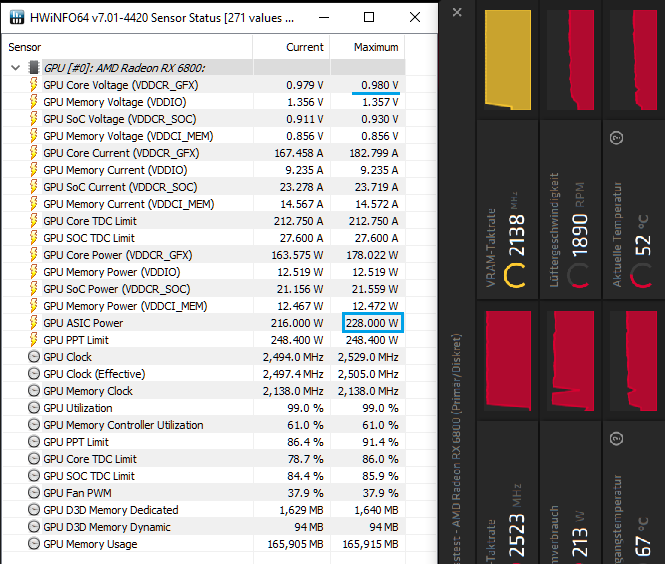The width and height of the screenshot is (665, 564).
Task: Click clock icon of GPU Memory Clock row
Action: point(34,391)
